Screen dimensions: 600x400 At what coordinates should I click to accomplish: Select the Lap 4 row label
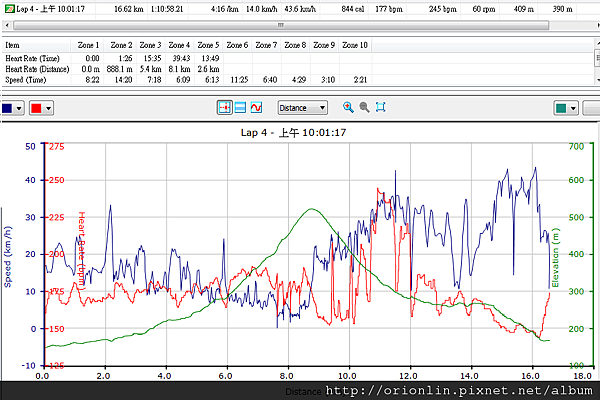coord(50,9)
